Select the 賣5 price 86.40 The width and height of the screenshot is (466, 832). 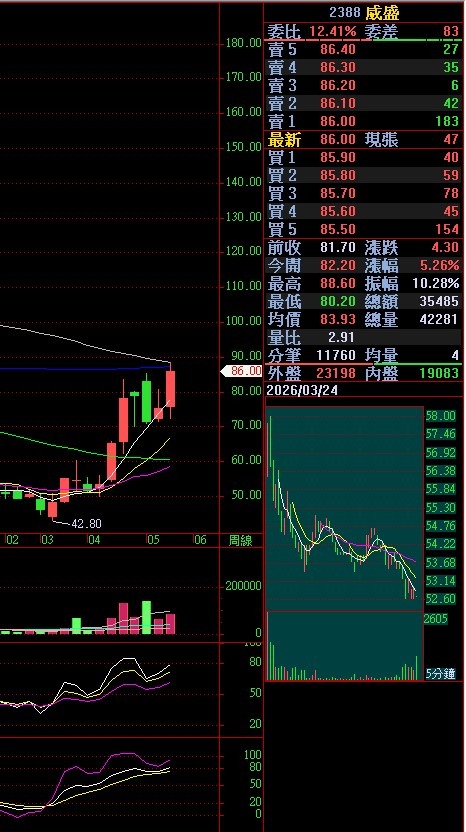pyautogui.click(x=338, y=49)
